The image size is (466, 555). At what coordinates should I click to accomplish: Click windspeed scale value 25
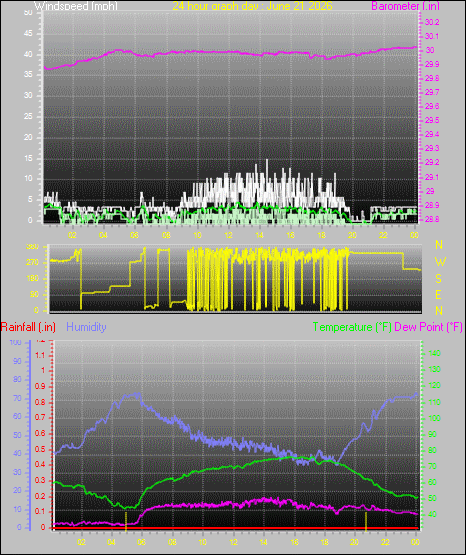pos(28,116)
